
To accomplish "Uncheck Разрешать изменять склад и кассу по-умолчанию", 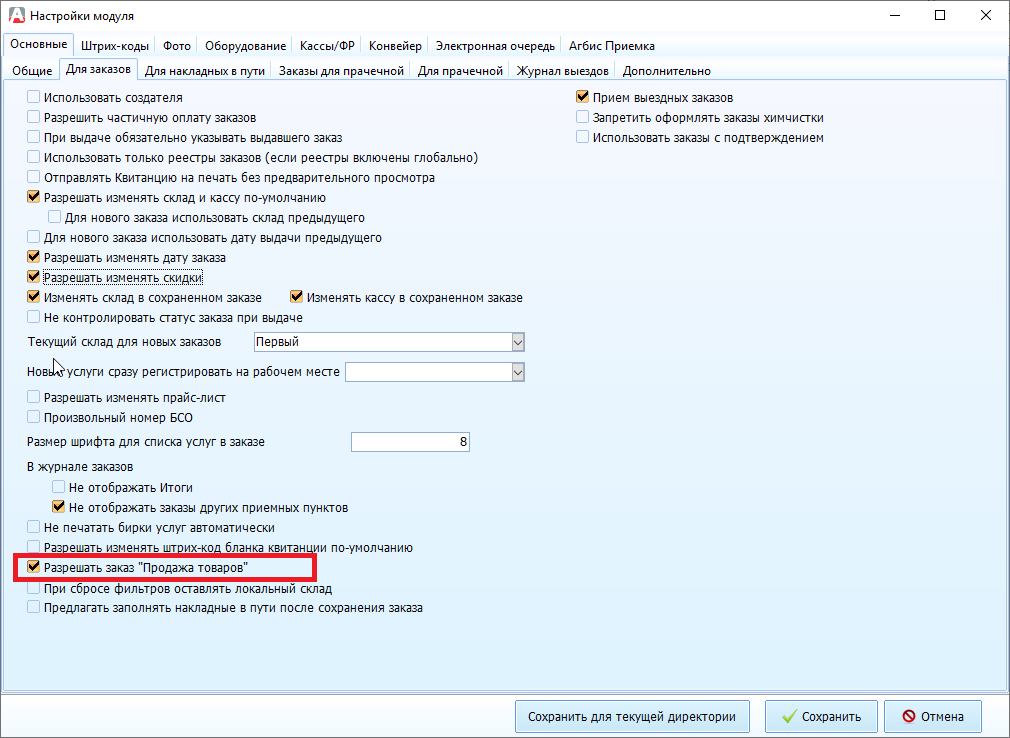I will coord(33,197).
